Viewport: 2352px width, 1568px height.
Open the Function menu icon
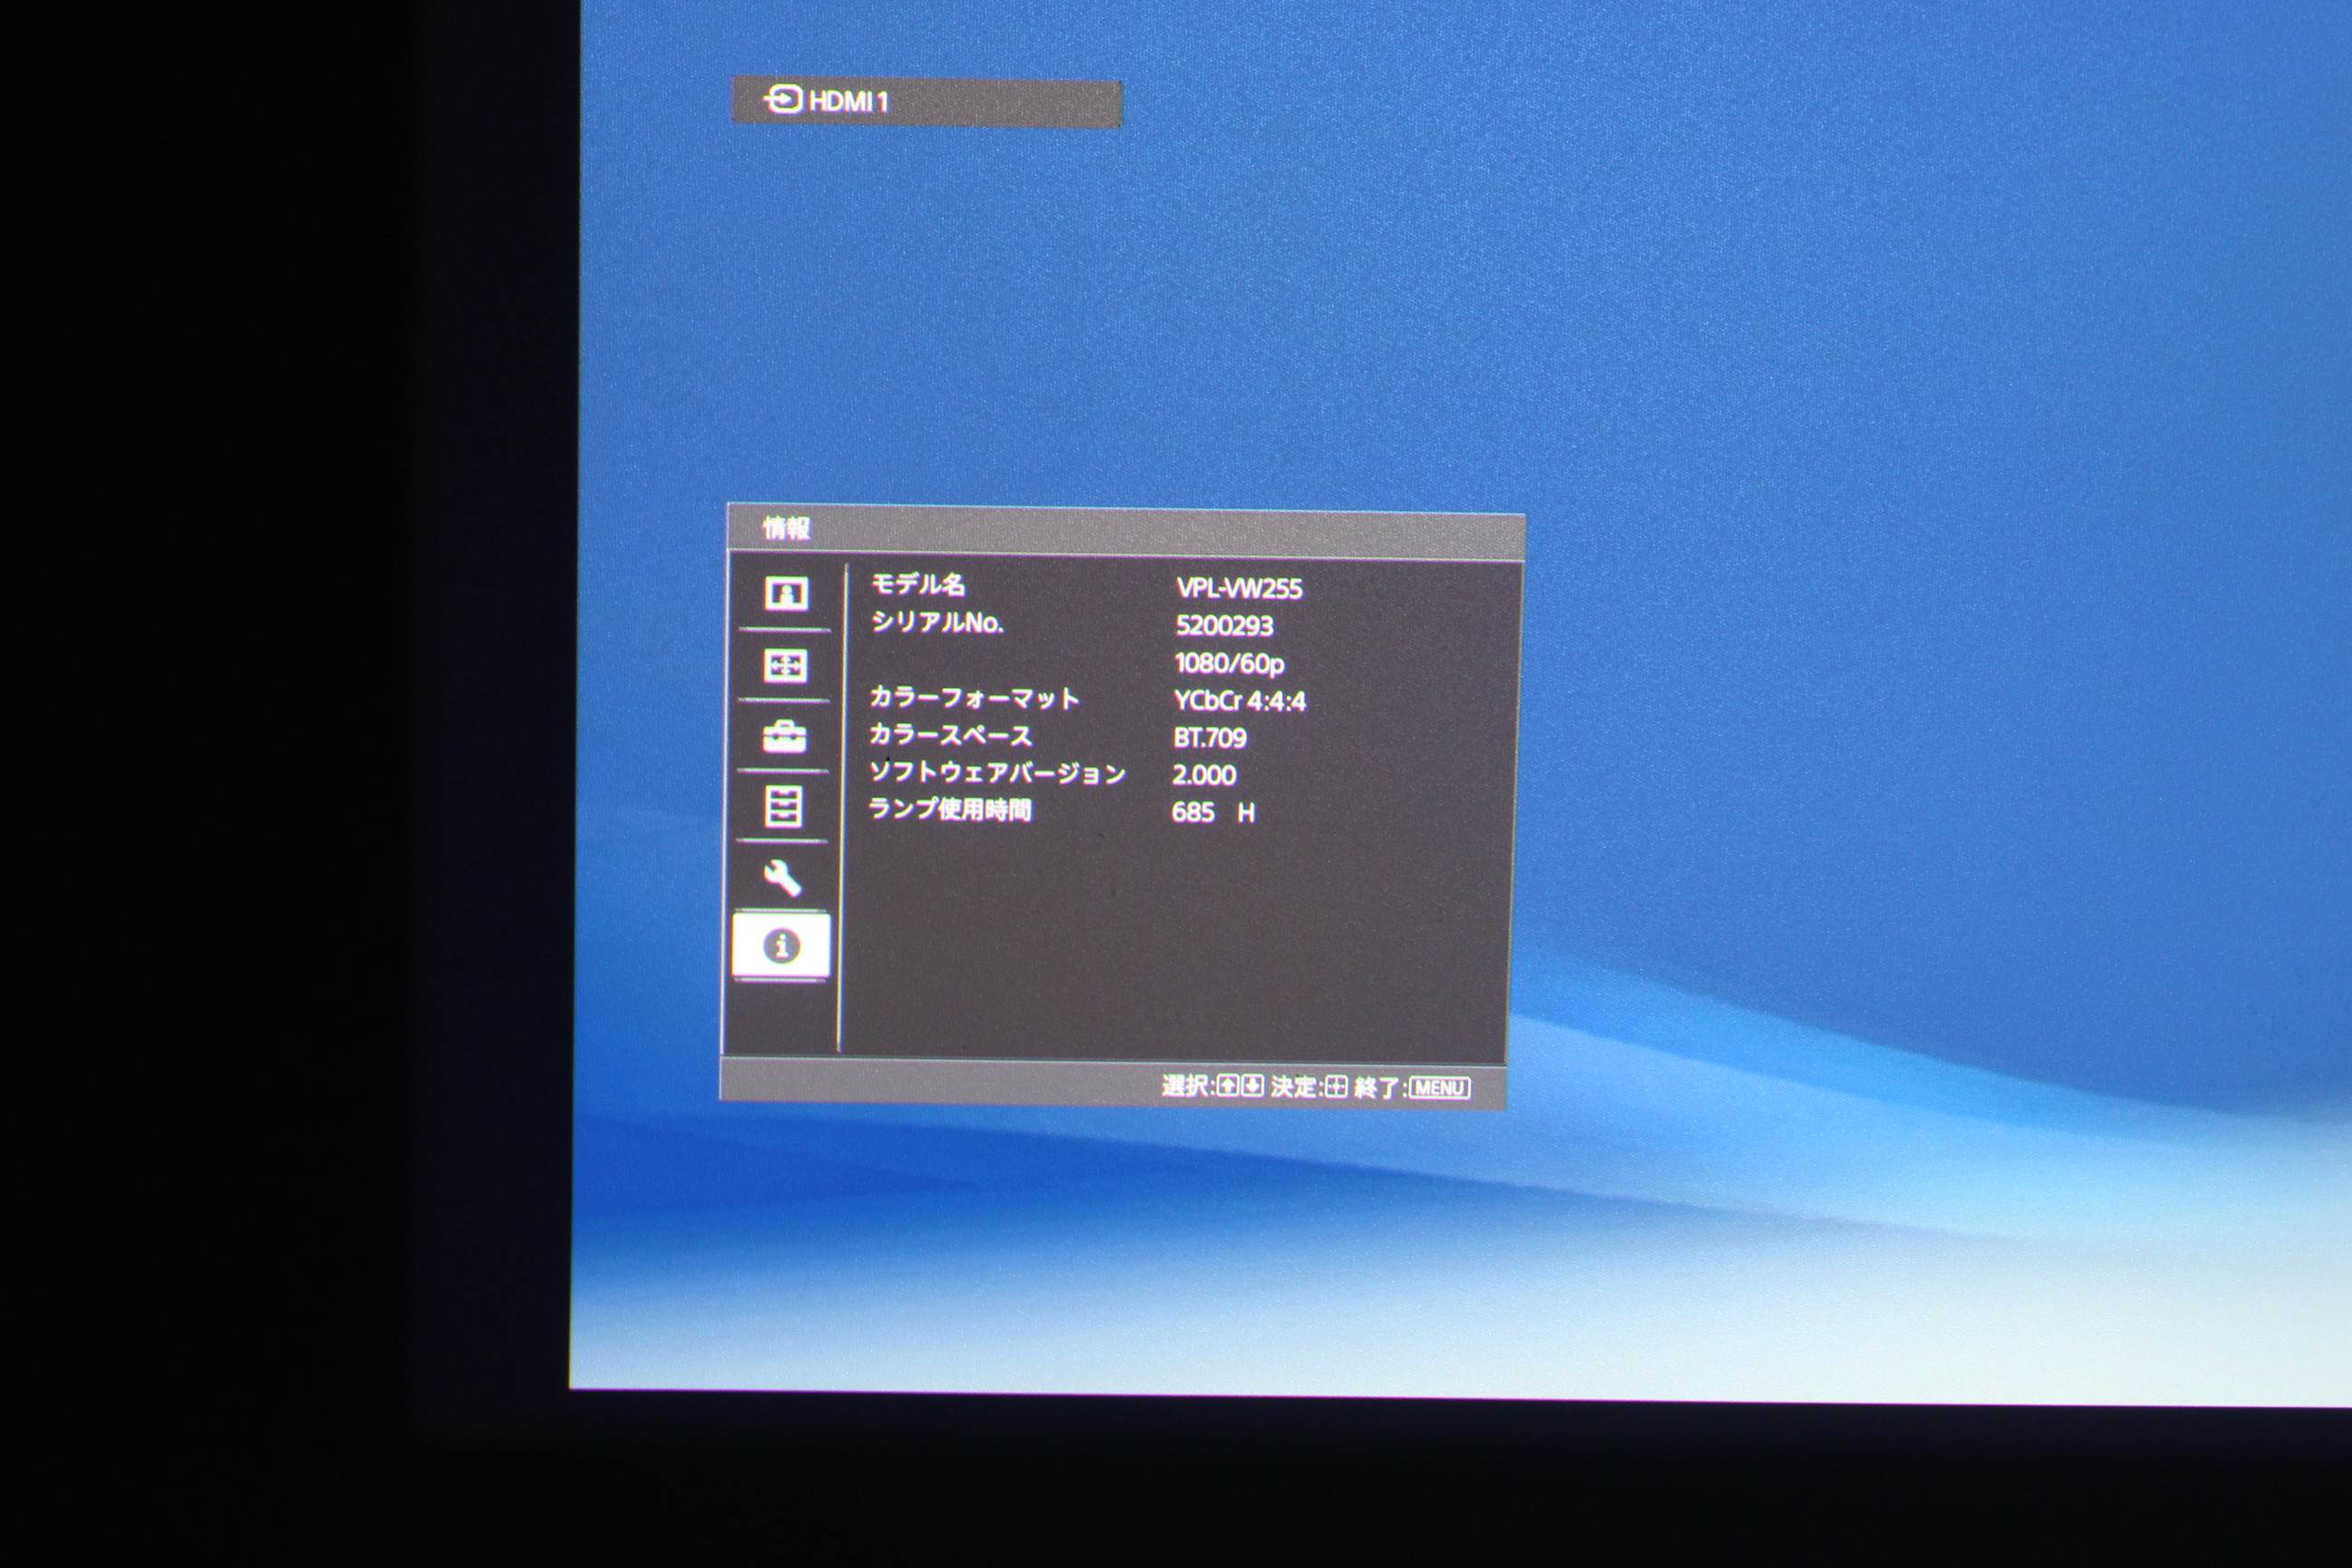tap(783, 806)
